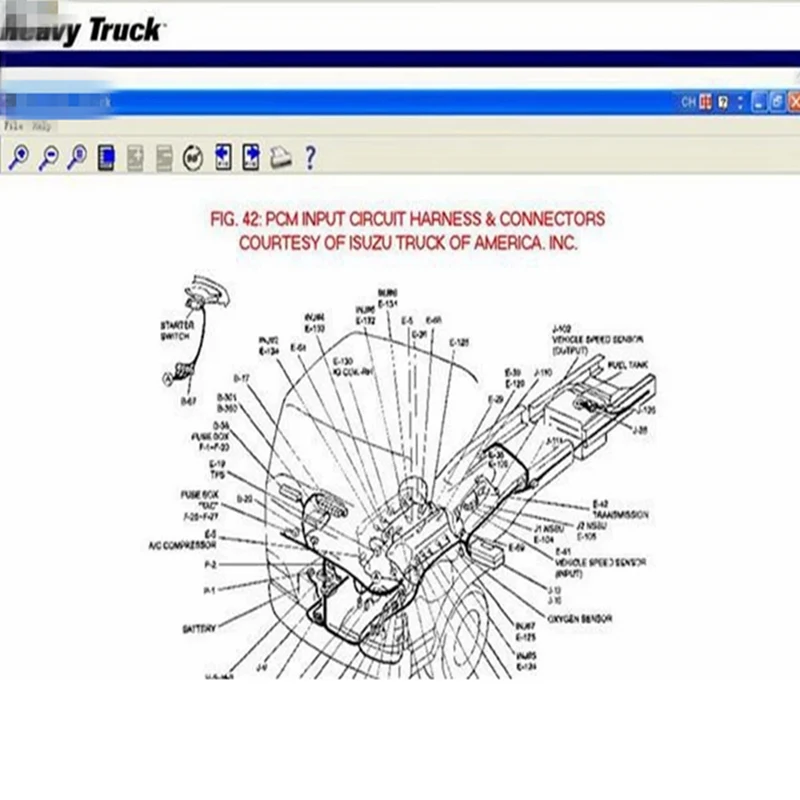Zoom out with the minus magnifier icon
The image size is (800, 800).
49,157
